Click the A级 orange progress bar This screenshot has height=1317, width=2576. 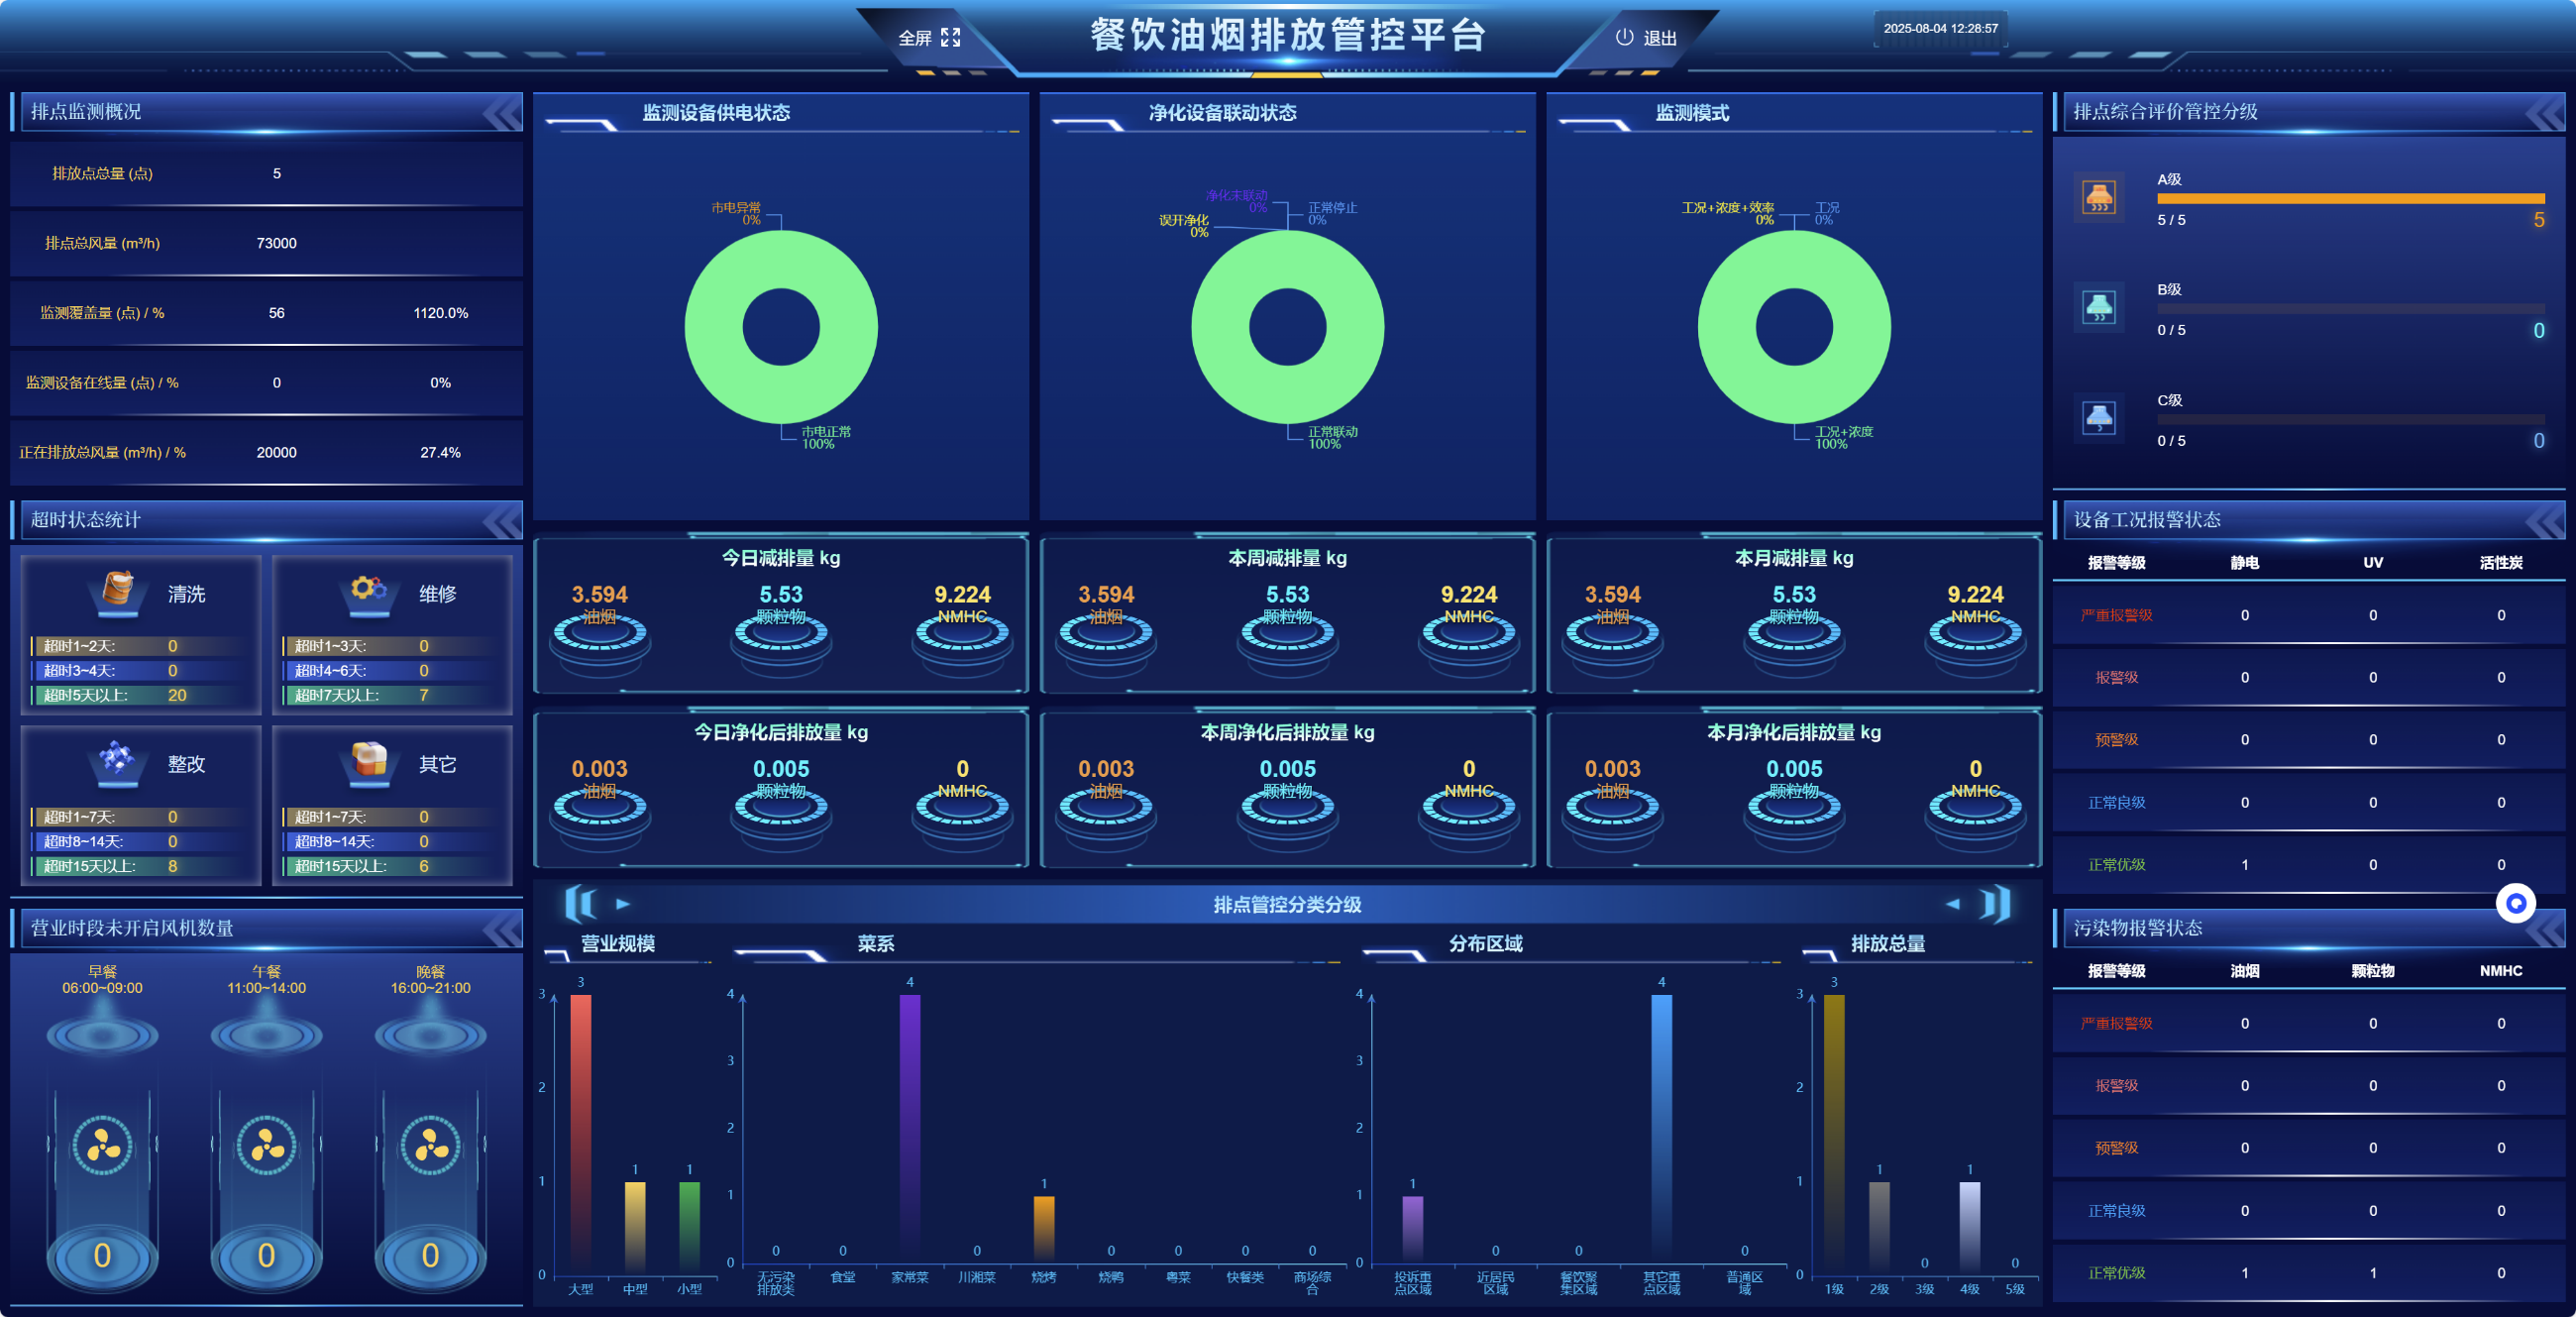point(2350,198)
